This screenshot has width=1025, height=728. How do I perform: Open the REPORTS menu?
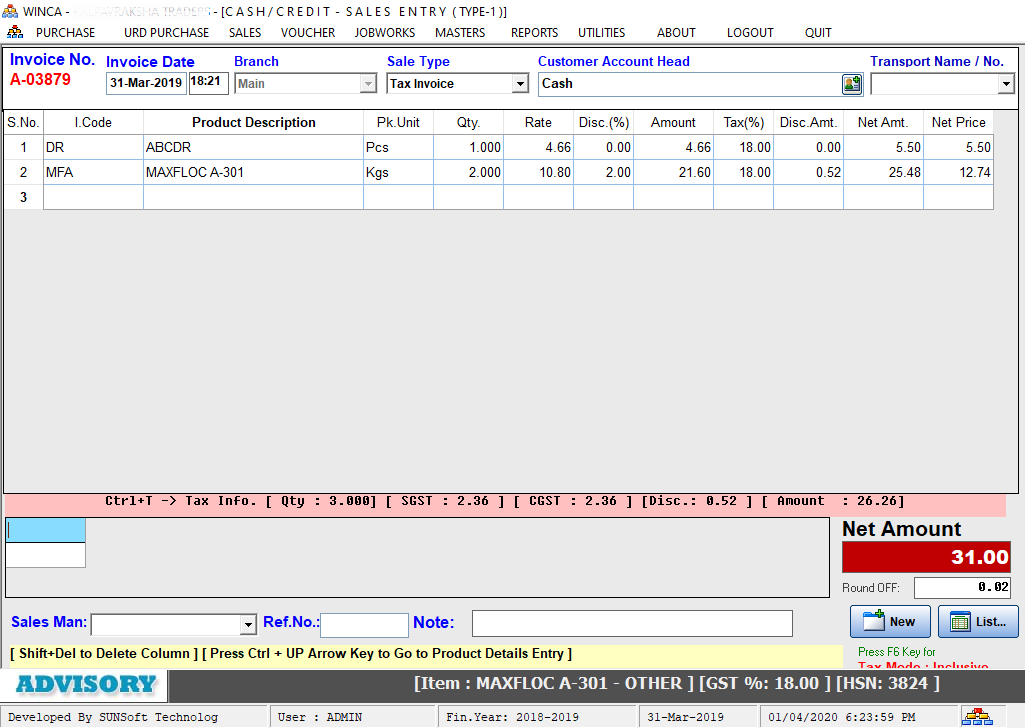(x=535, y=33)
